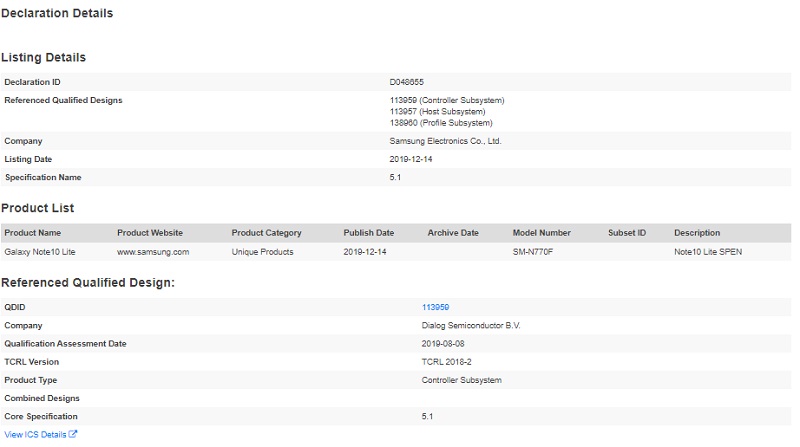Click the Core Specification label
800x447 pixels.
(x=41, y=416)
